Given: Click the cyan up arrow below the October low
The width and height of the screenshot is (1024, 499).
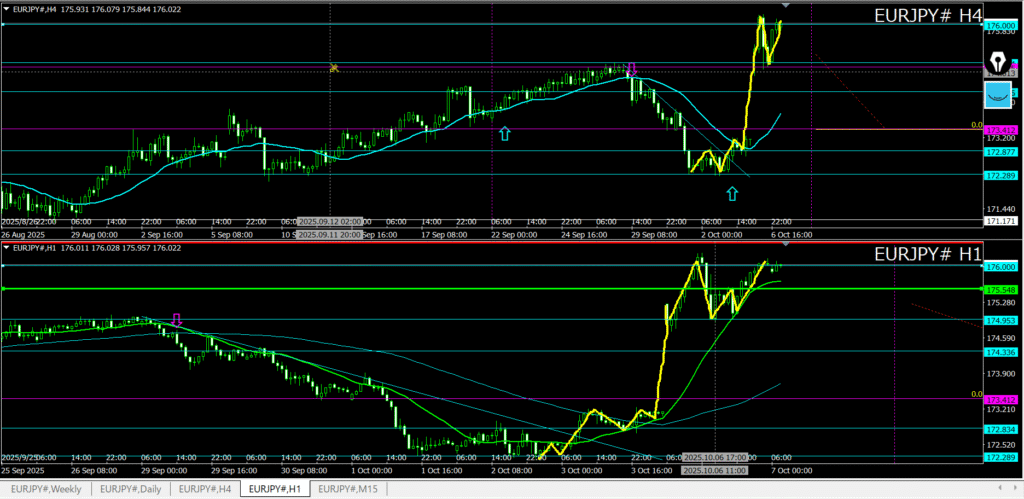Looking at the screenshot, I should (732, 192).
